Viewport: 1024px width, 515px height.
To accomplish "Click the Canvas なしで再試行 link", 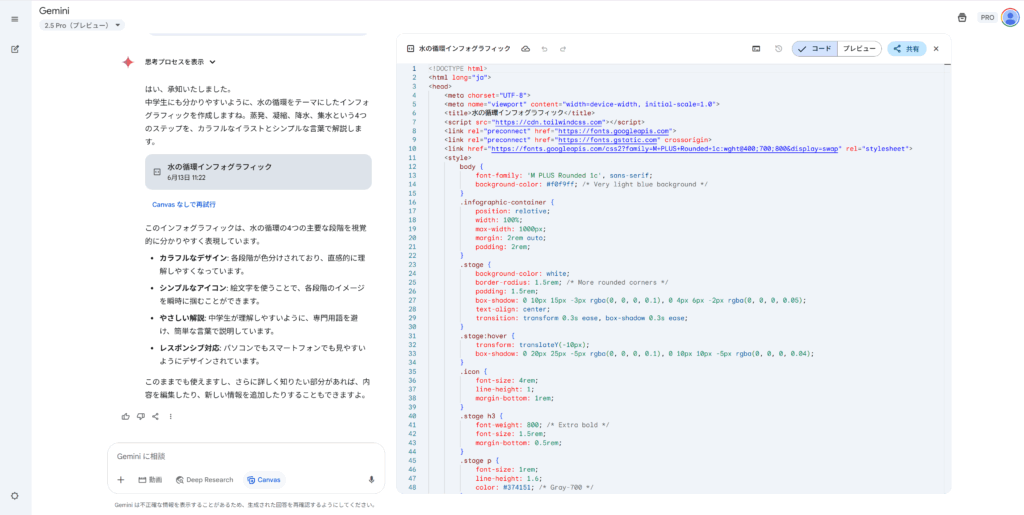I will coord(184,204).
